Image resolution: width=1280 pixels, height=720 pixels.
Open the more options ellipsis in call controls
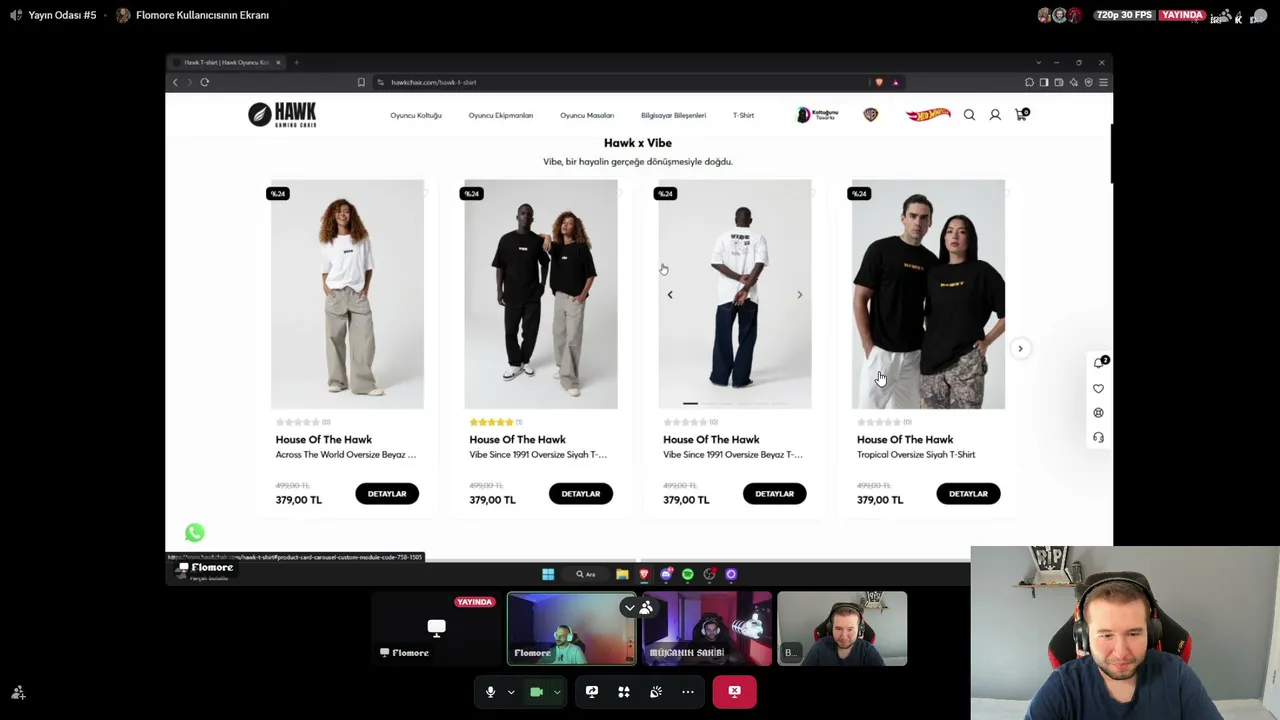point(688,691)
